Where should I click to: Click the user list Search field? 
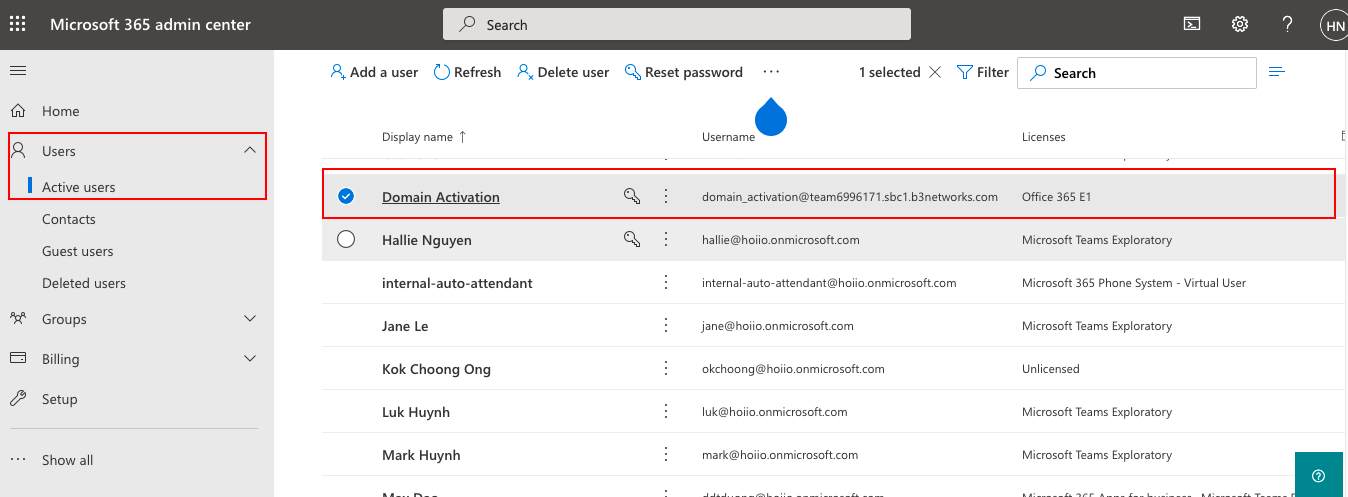(x=1137, y=72)
